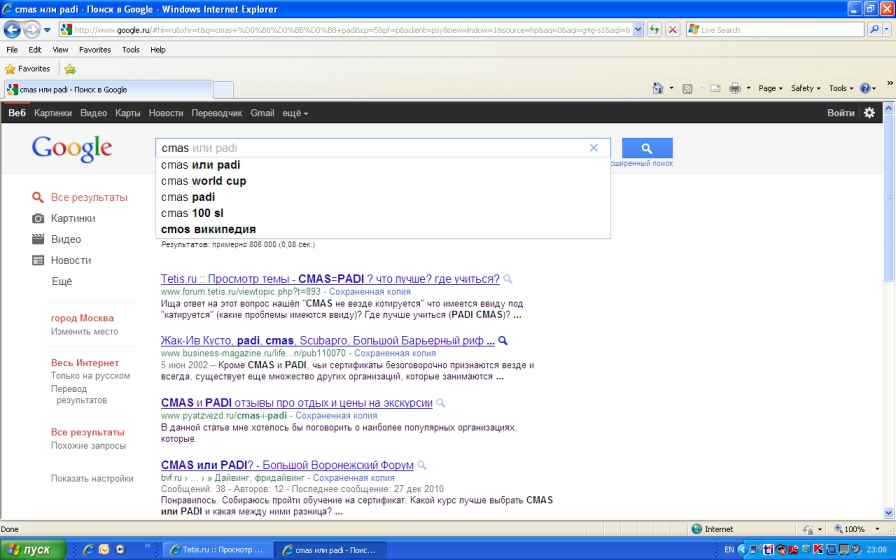The width and height of the screenshot is (896, 560).
Task: Select Видео with clapperboard icon in sidebar
Action: [57, 239]
